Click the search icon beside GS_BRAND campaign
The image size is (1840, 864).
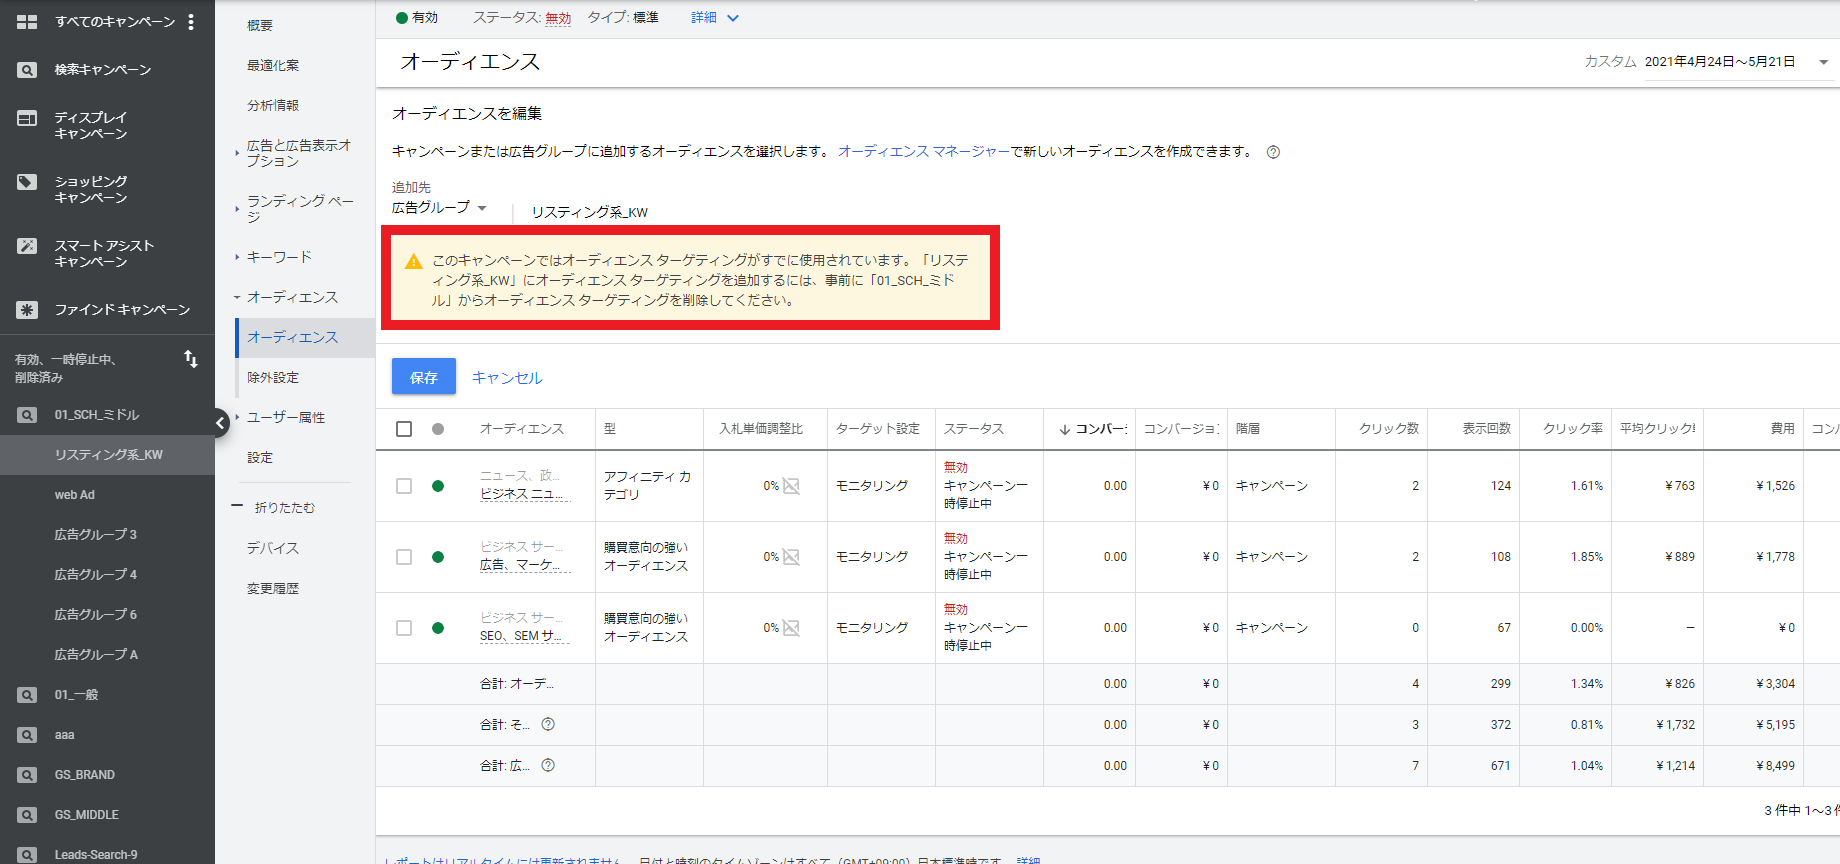pos(27,775)
